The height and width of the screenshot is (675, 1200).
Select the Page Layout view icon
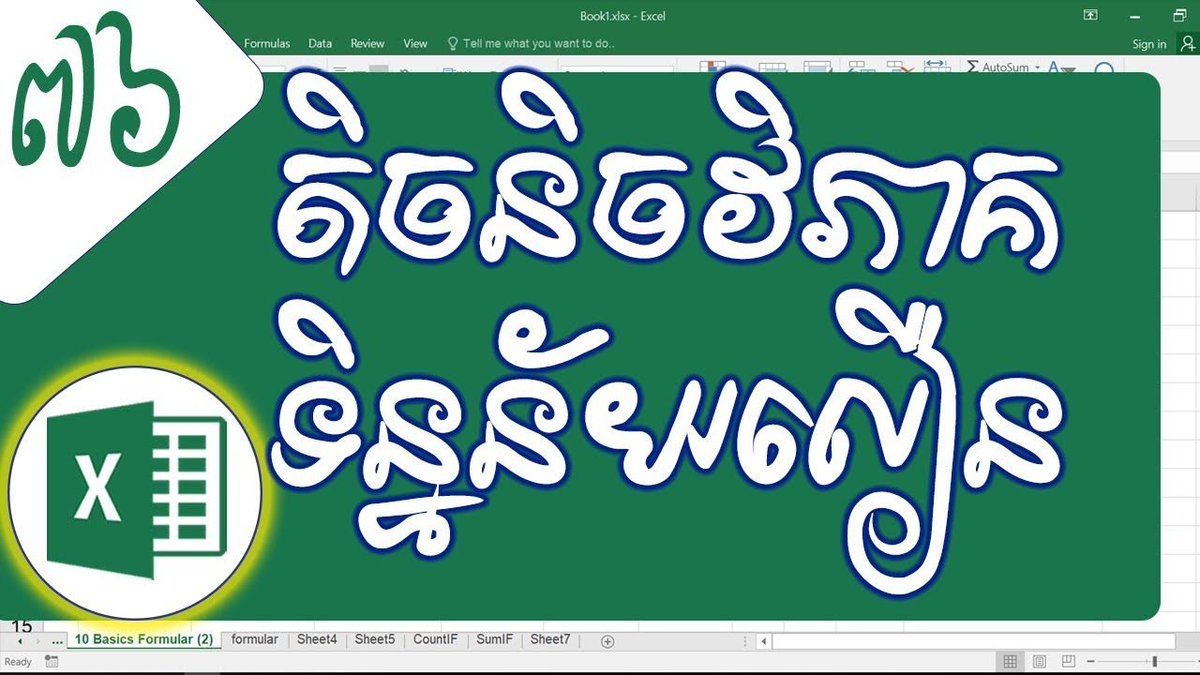[1040, 662]
